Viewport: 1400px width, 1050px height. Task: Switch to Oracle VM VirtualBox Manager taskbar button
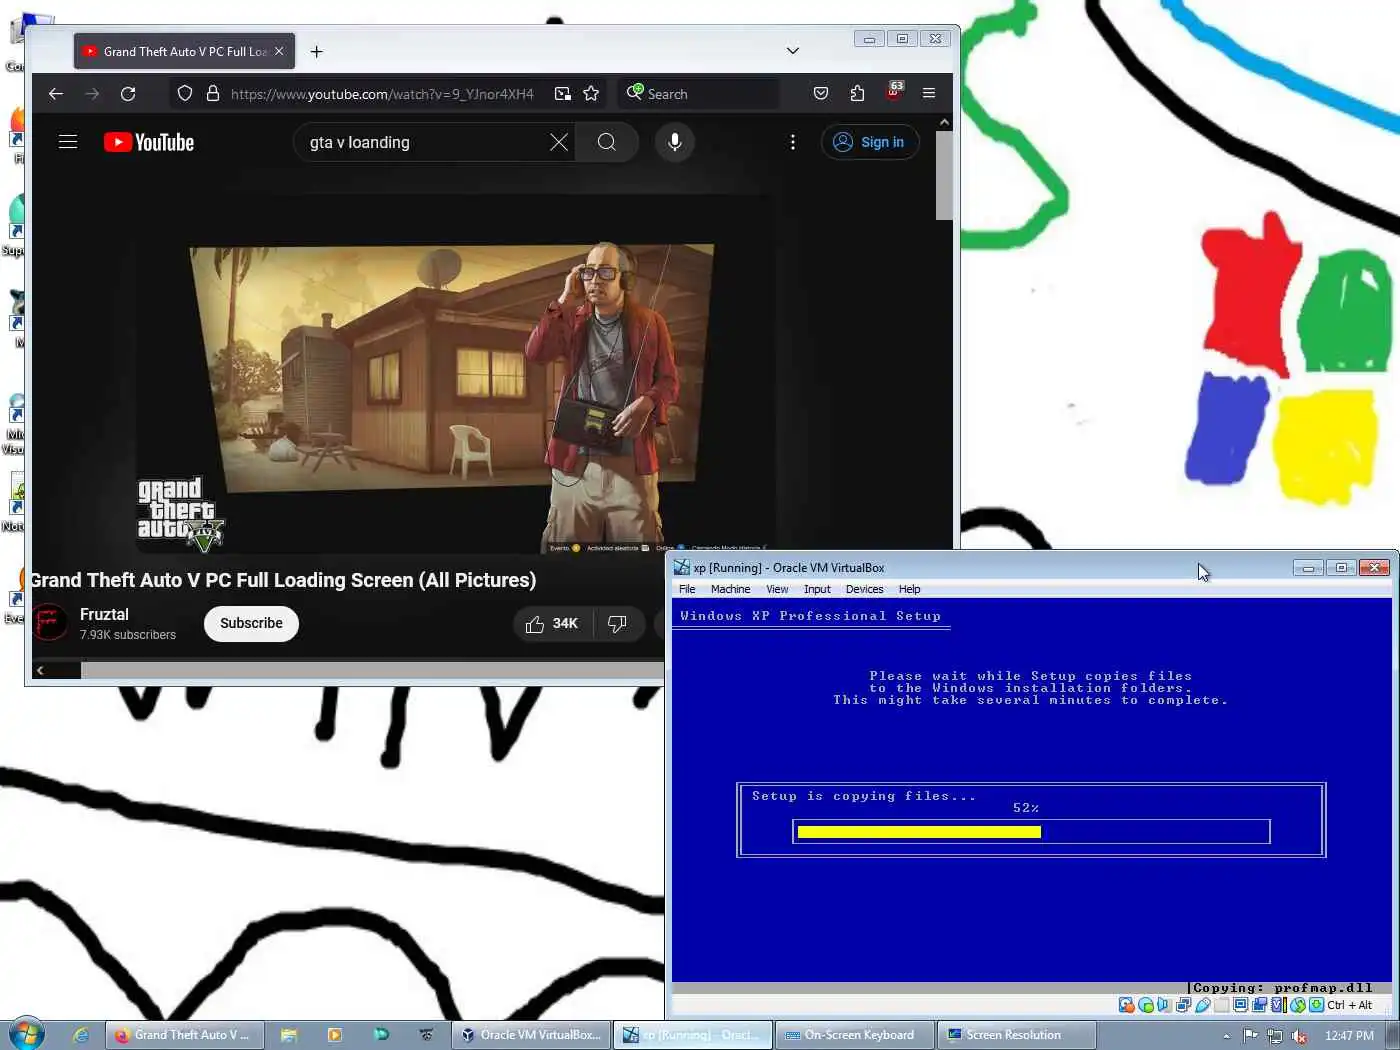[531, 1035]
